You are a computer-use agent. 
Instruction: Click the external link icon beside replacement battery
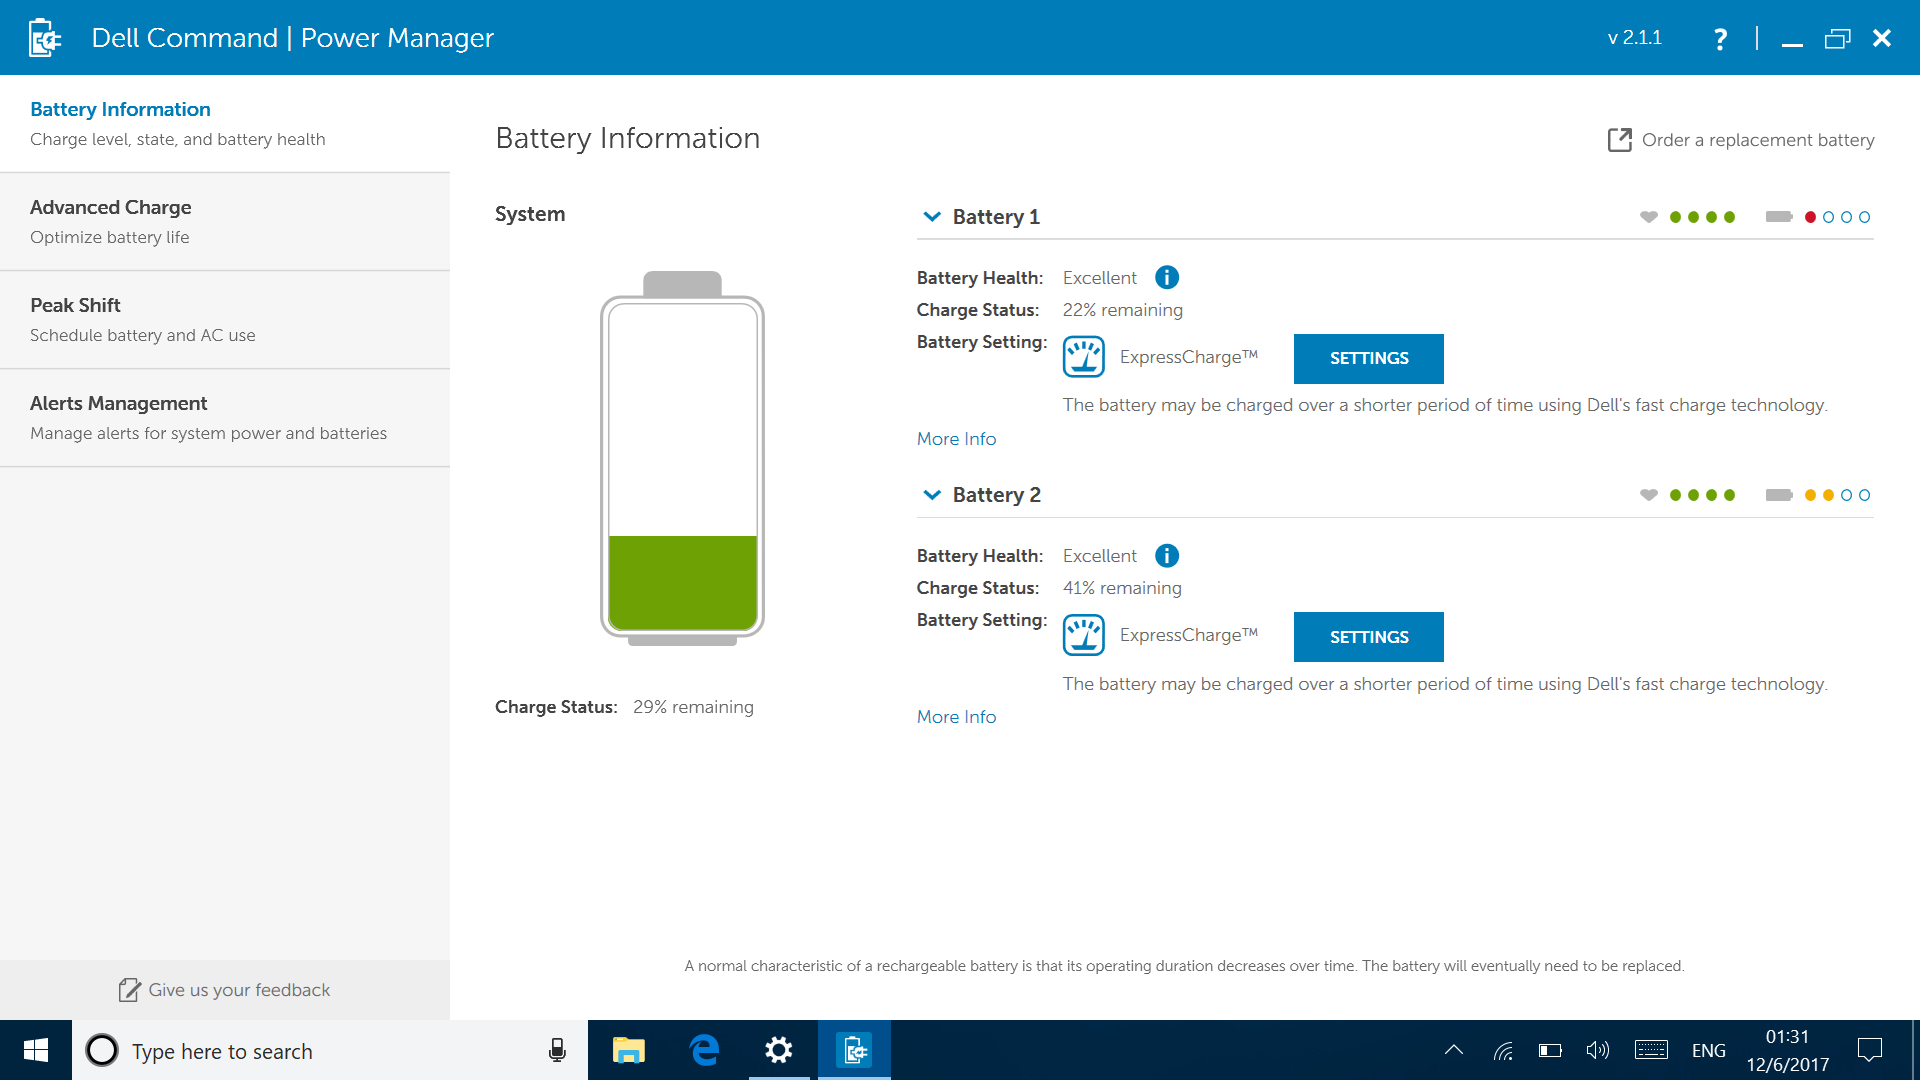pyautogui.click(x=1619, y=140)
